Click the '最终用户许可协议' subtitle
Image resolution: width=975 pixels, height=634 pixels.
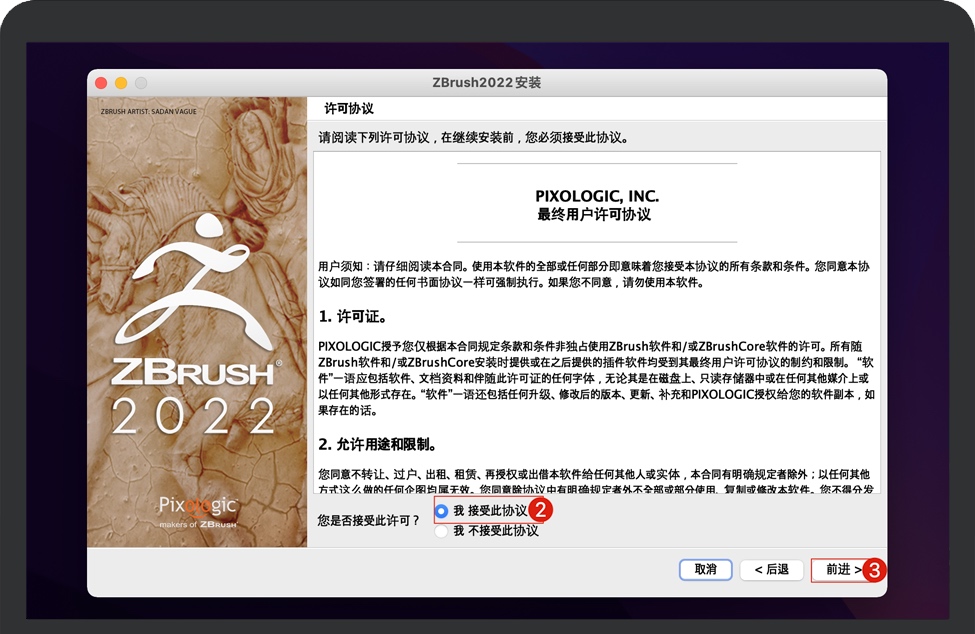[x=594, y=215]
